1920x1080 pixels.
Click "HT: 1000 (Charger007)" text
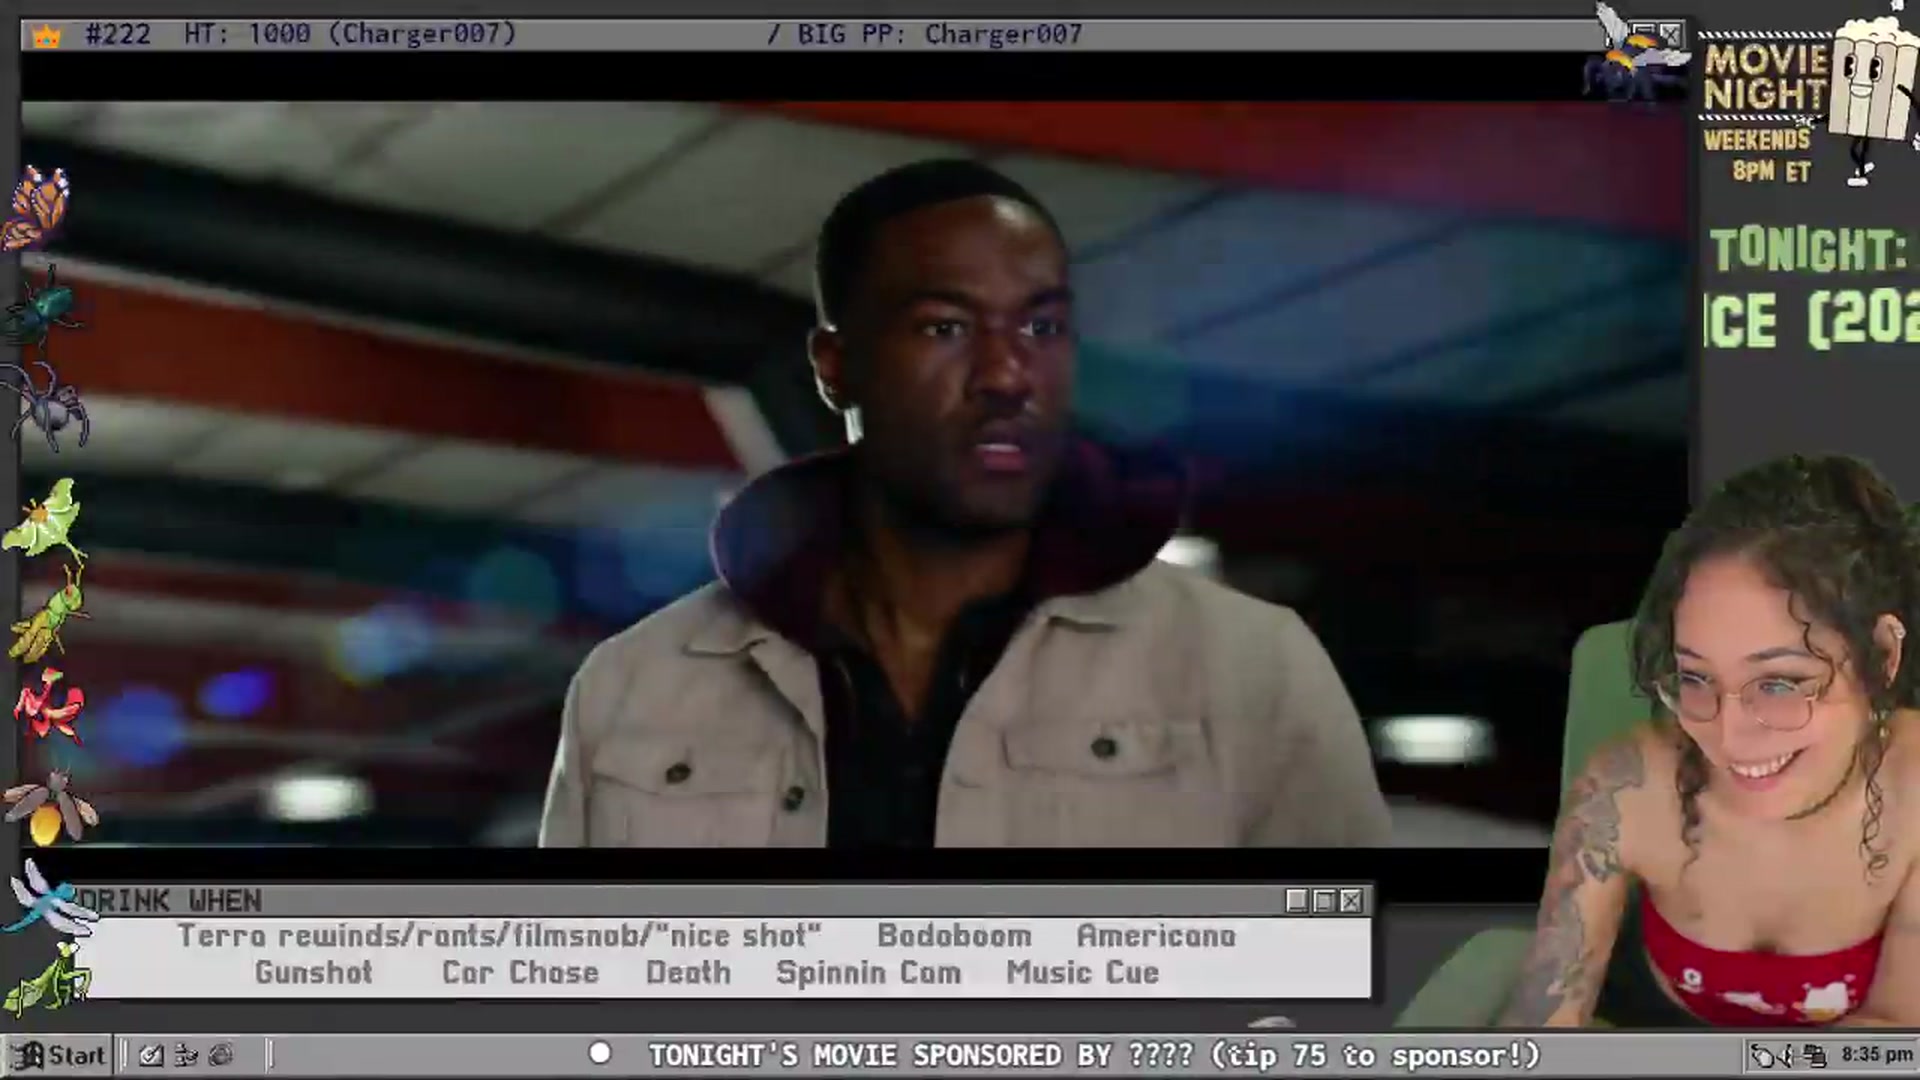[x=350, y=34]
